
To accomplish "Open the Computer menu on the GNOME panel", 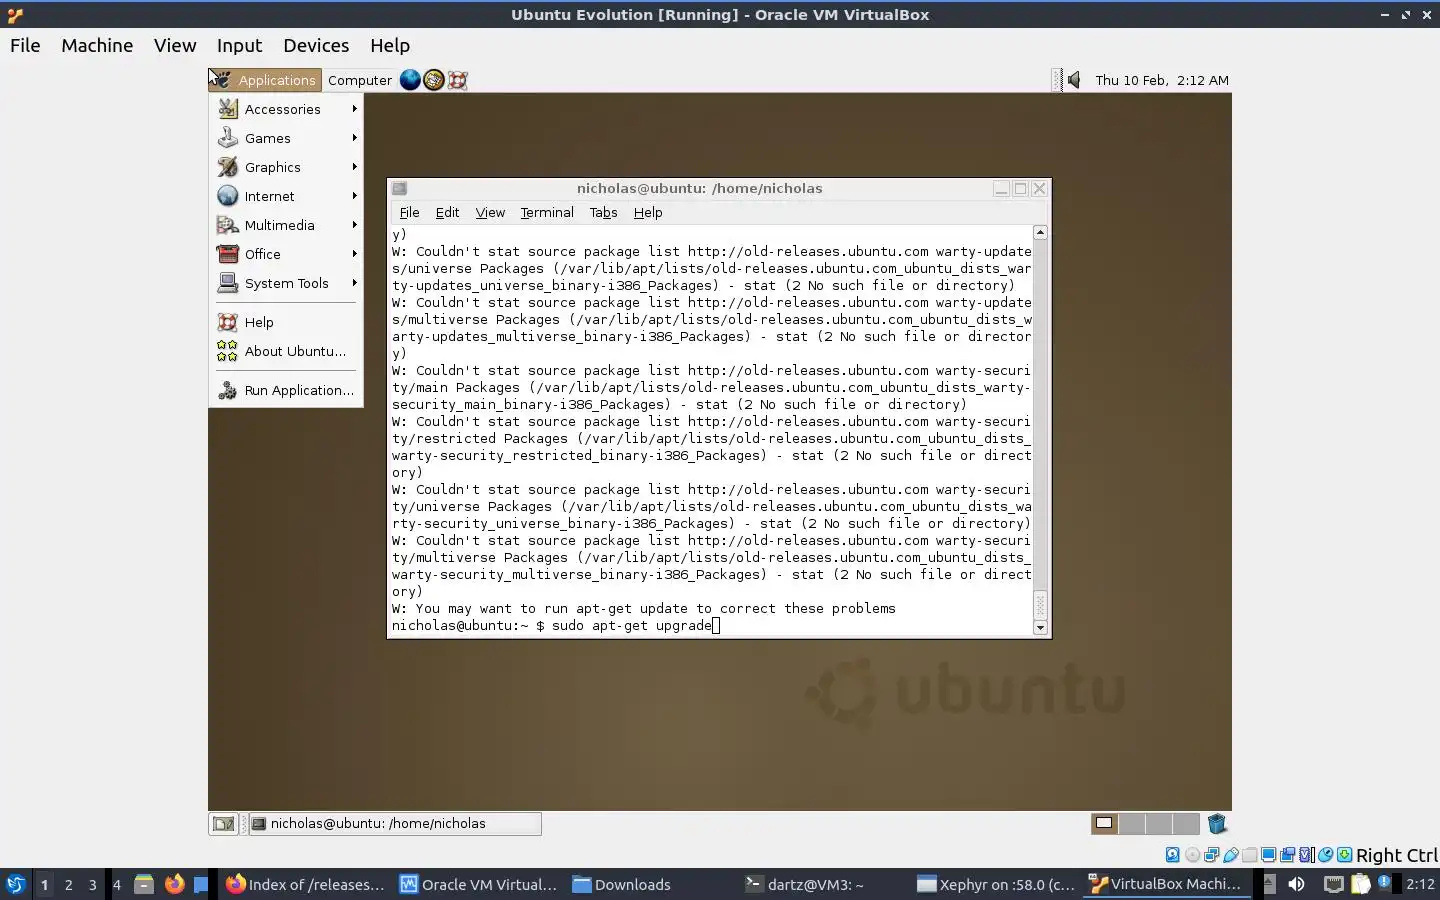I will [x=360, y=80].
